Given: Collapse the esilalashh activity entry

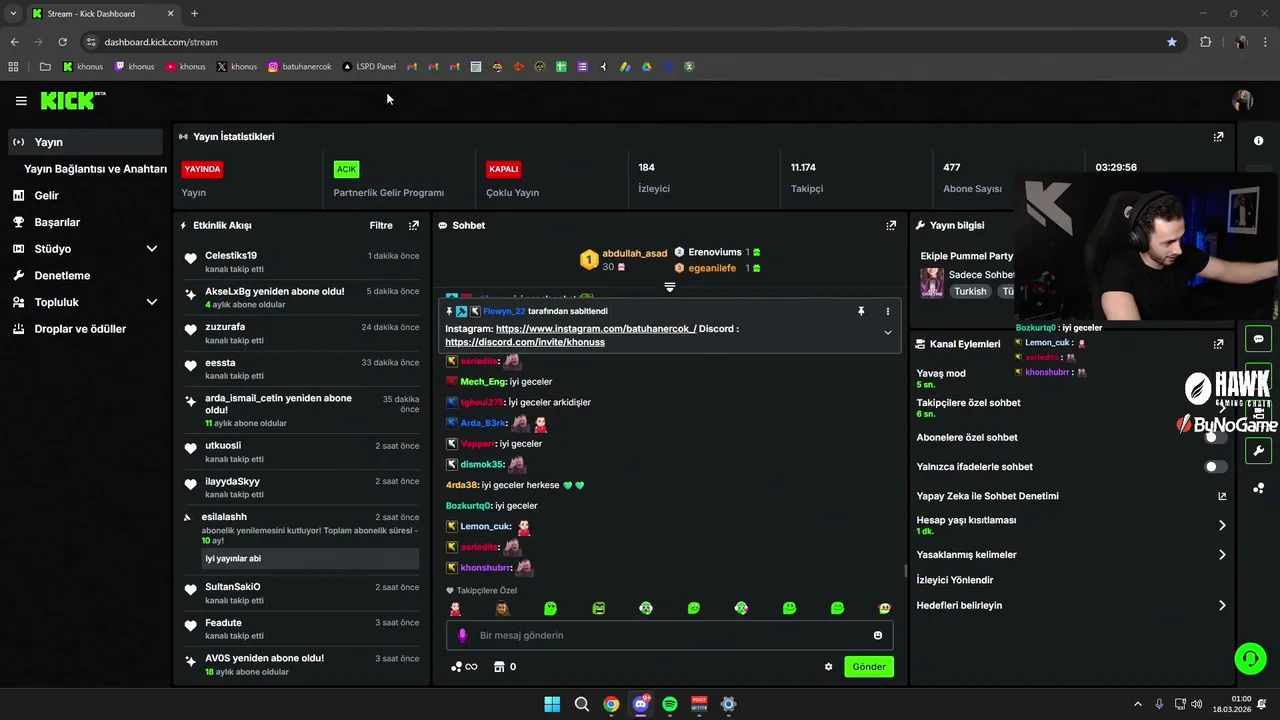Looking at the screenshot, I should (x=187, y=517).
